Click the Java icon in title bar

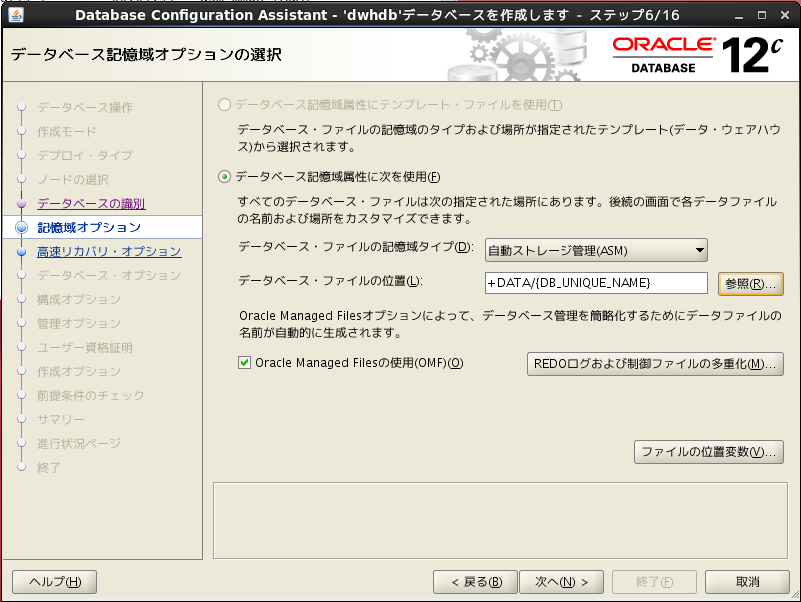(x=15, y=15)
